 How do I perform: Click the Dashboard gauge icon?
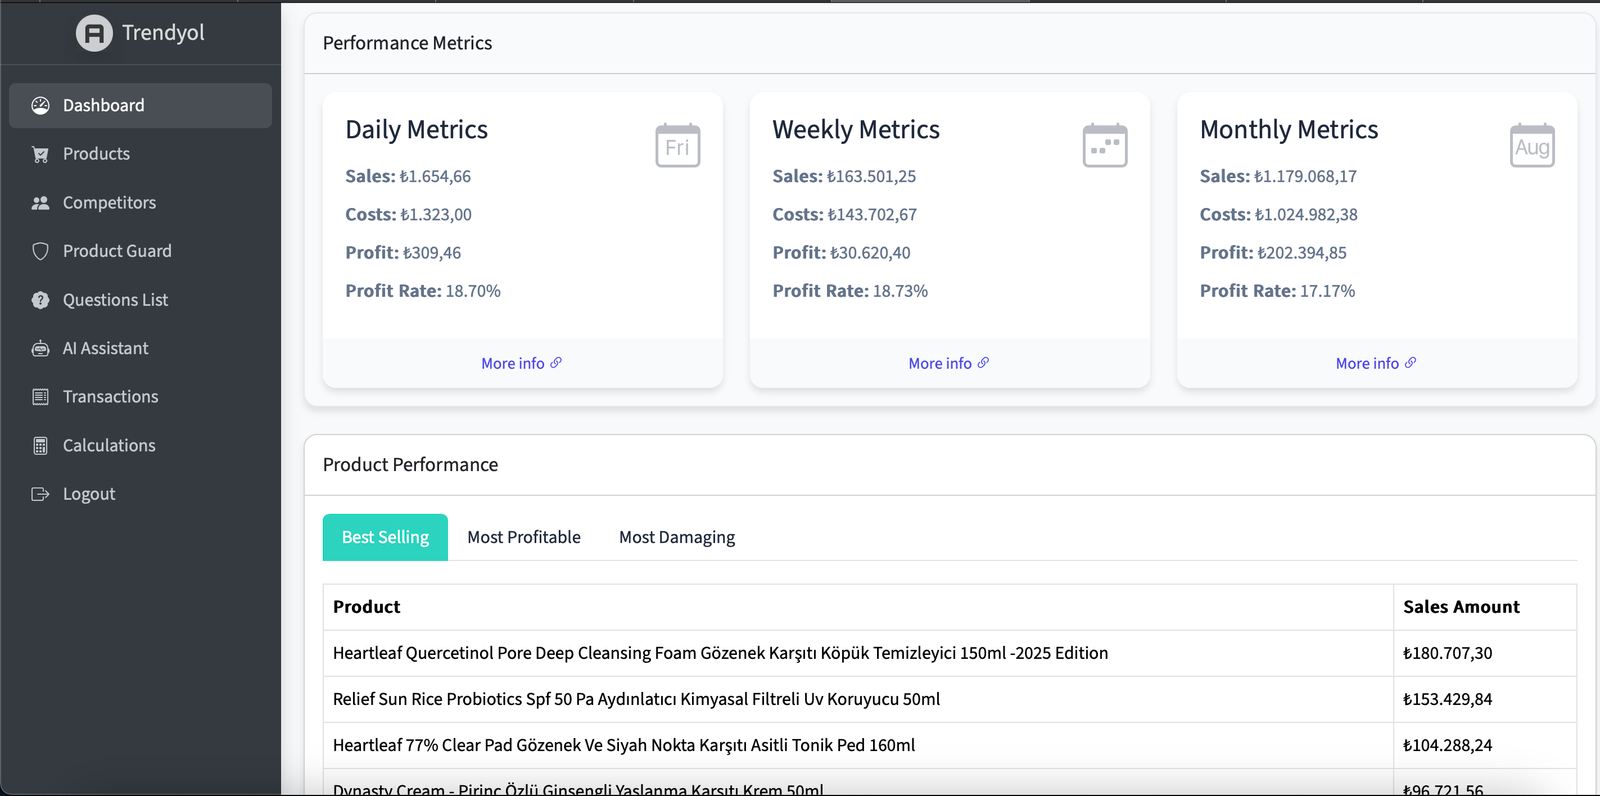coord(40,106)
